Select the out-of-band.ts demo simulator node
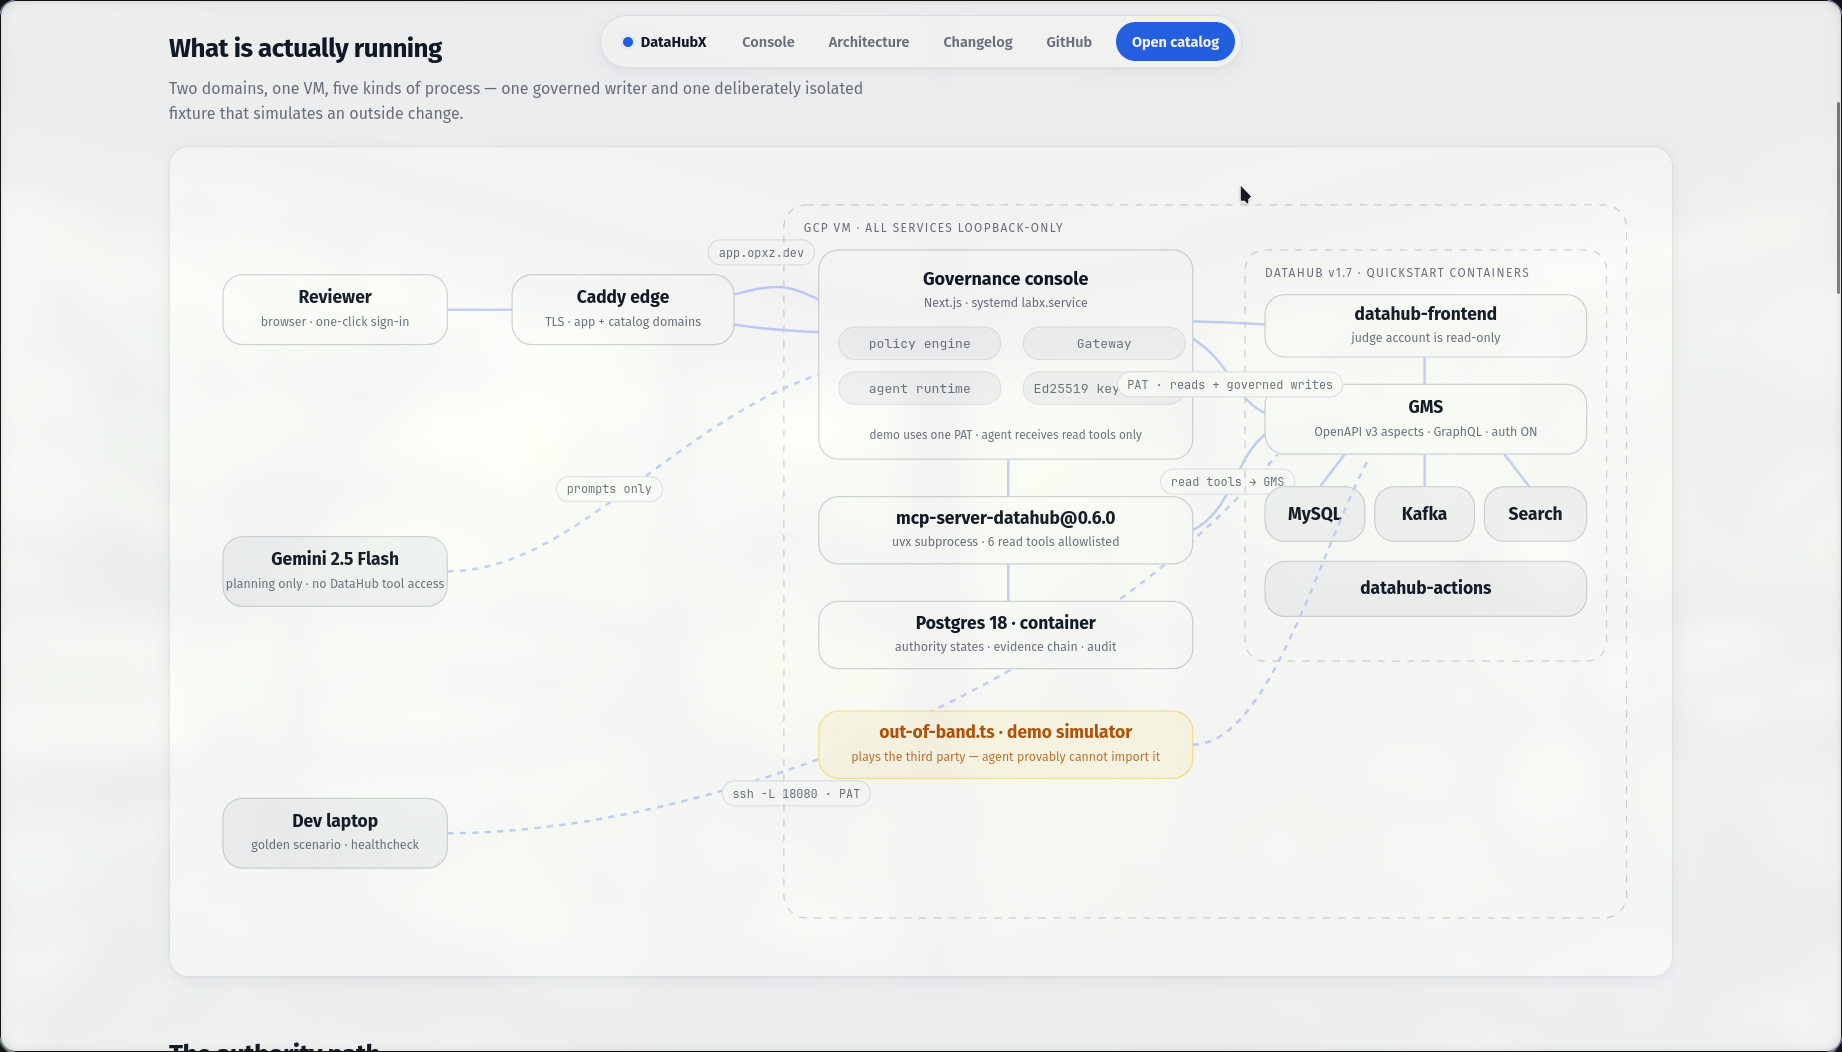The height and width of the screenshot is (1052, 1842). click(1005, 745)
